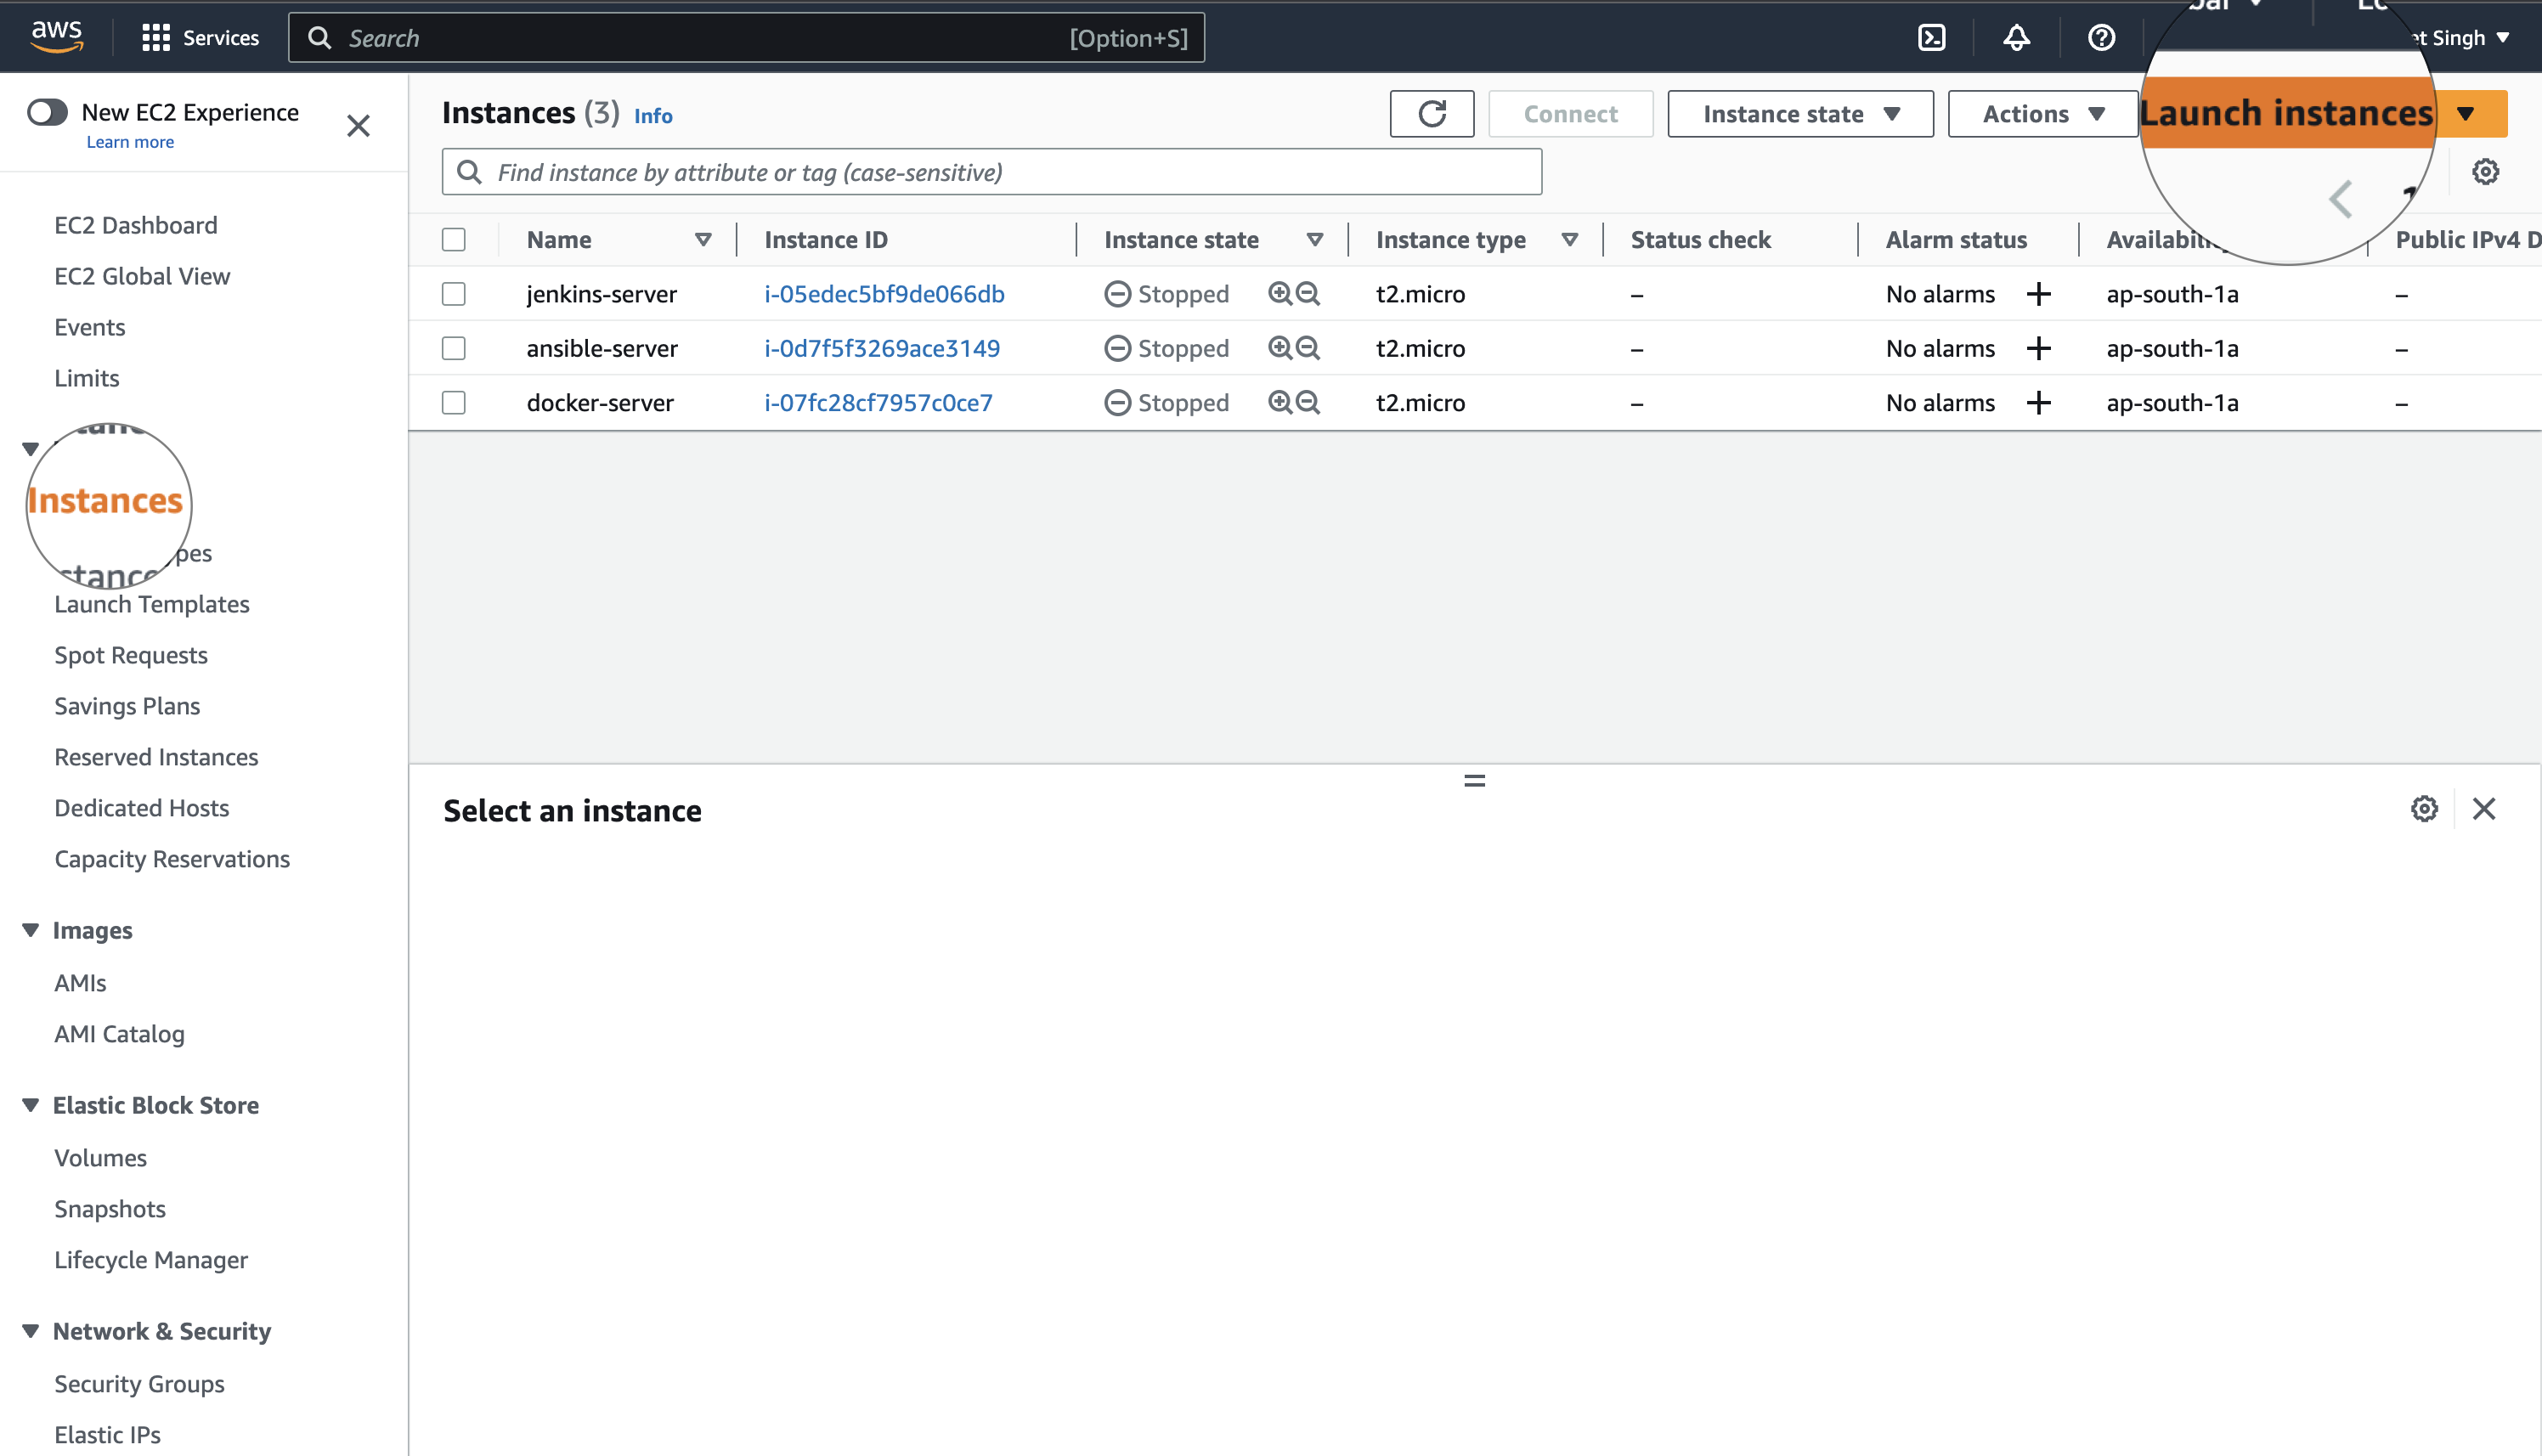Image resolution: width=2542 pixels, height=1456 pixels.
Task: Open the Actions dropdown
Action: click(2041, 113)
